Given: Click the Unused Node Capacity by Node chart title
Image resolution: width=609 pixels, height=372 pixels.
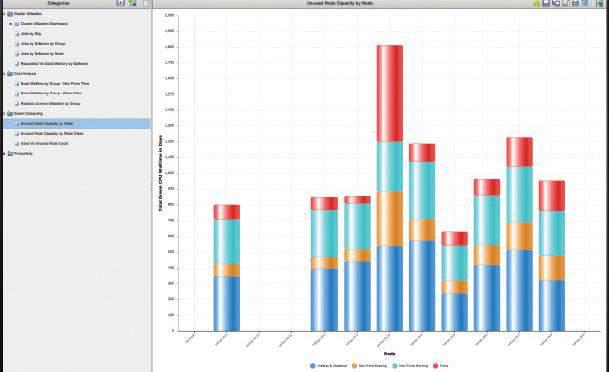Looking at the screenshot, I should 340,3.
